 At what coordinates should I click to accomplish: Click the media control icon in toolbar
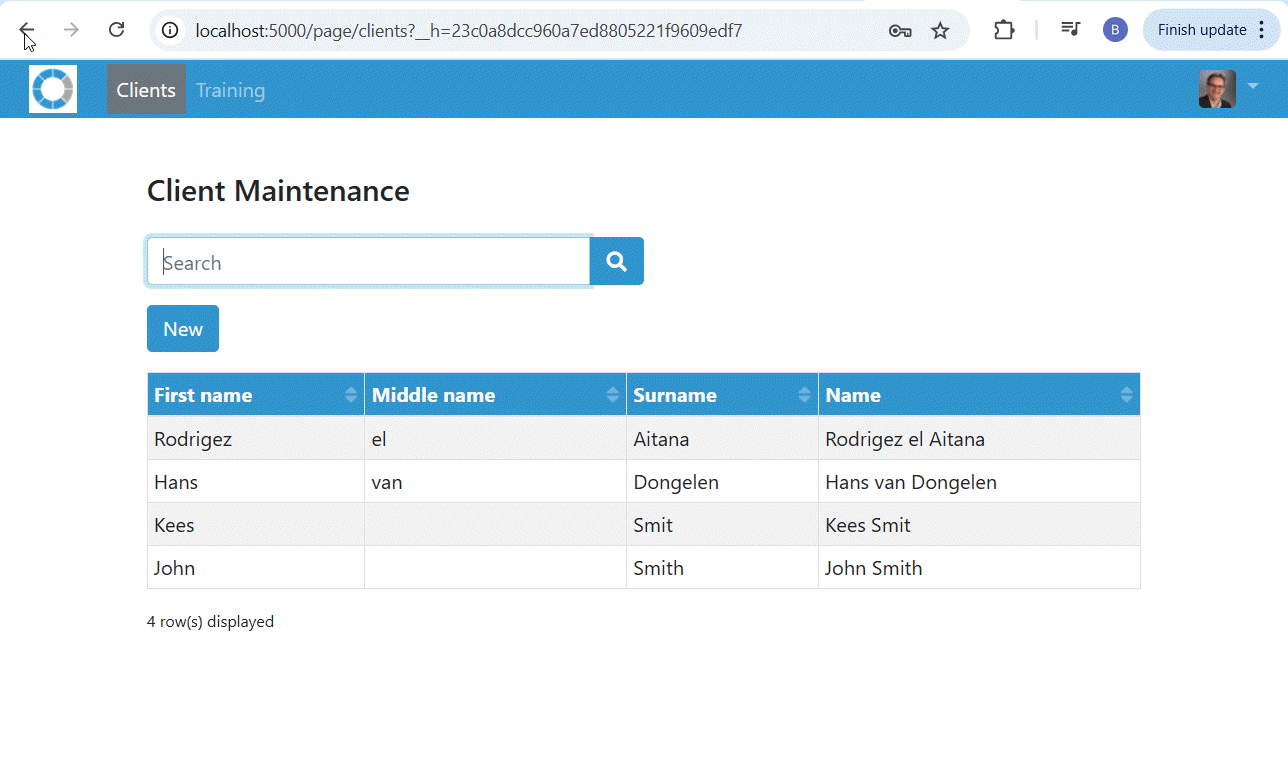(x=1070, y=30)
